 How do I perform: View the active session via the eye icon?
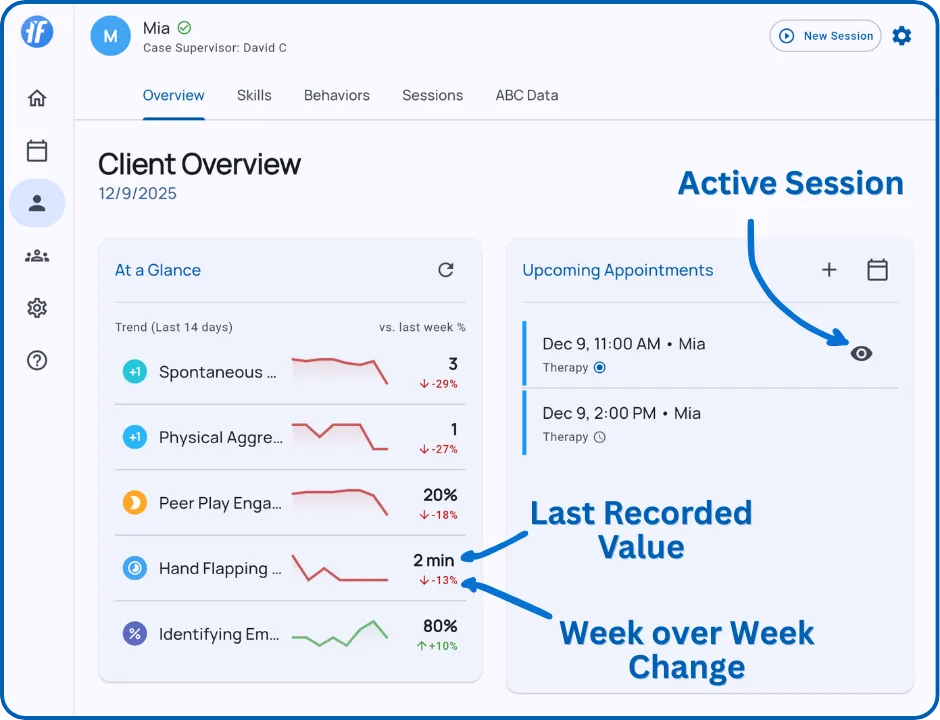(x=861, y=353)
